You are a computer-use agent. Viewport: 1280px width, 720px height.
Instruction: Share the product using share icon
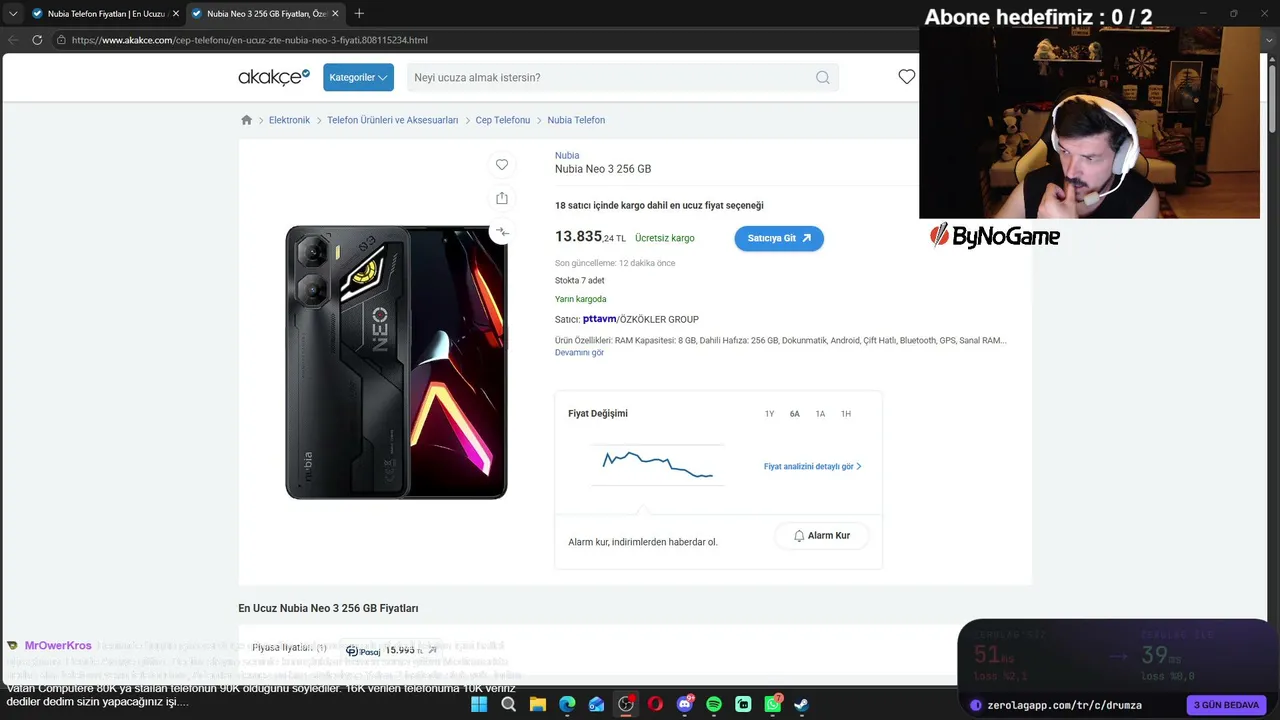502,198
